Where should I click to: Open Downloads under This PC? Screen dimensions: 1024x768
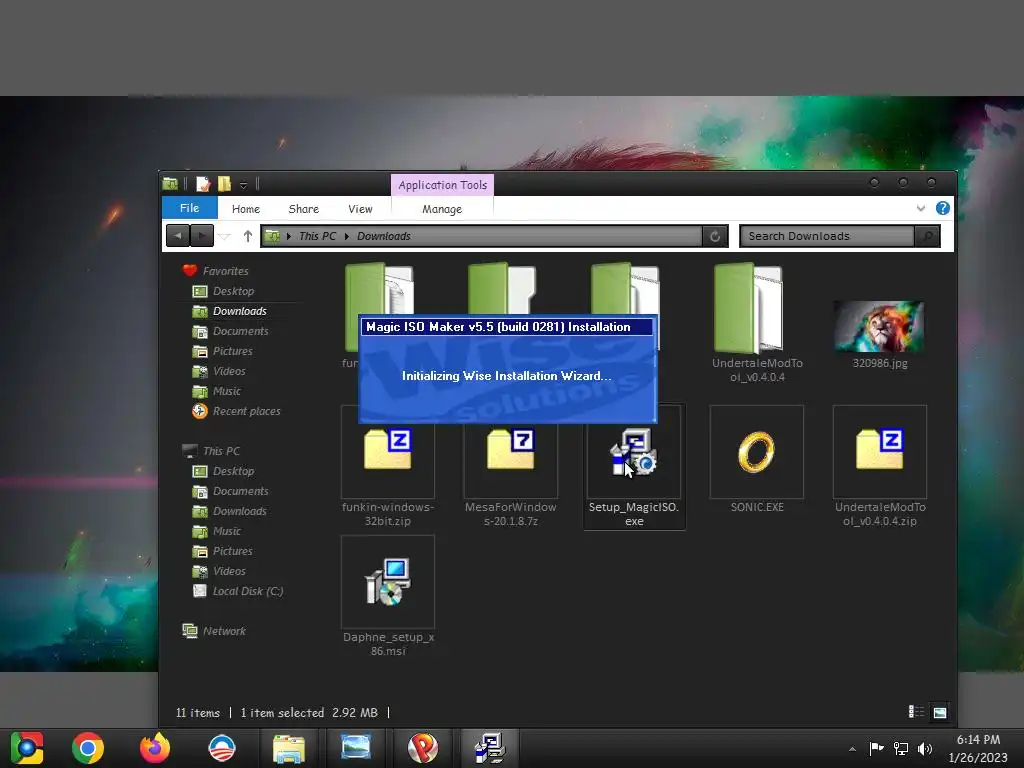[x=239, y=511]
